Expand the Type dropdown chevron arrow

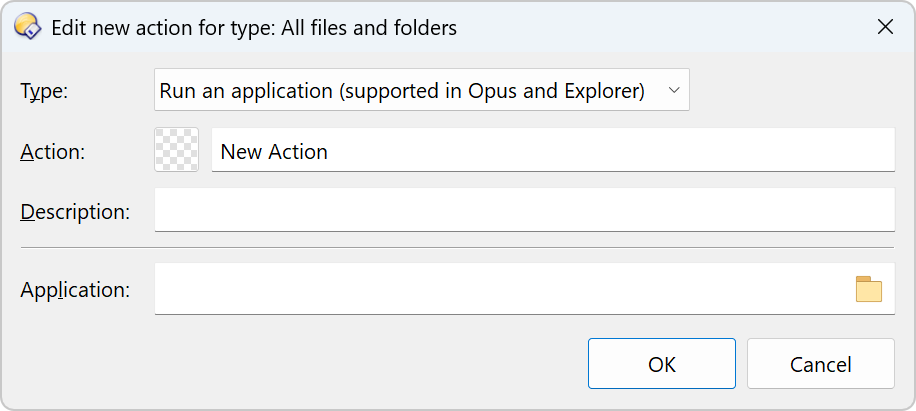pos(674,90)
